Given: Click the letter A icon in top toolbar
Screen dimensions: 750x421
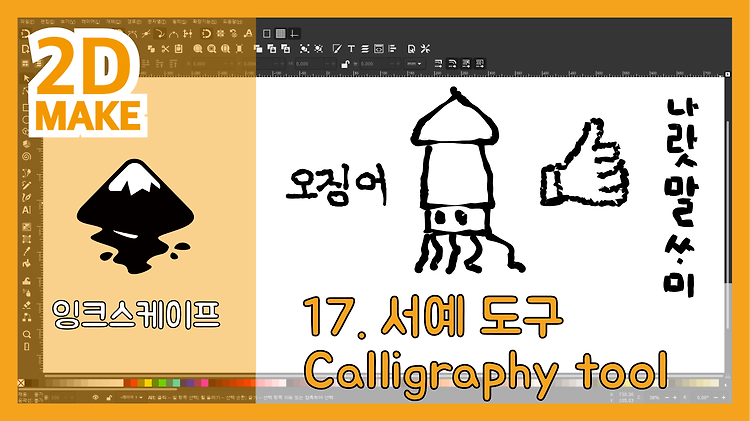Looking at the screenshot, I should click(x=248, y=33).
